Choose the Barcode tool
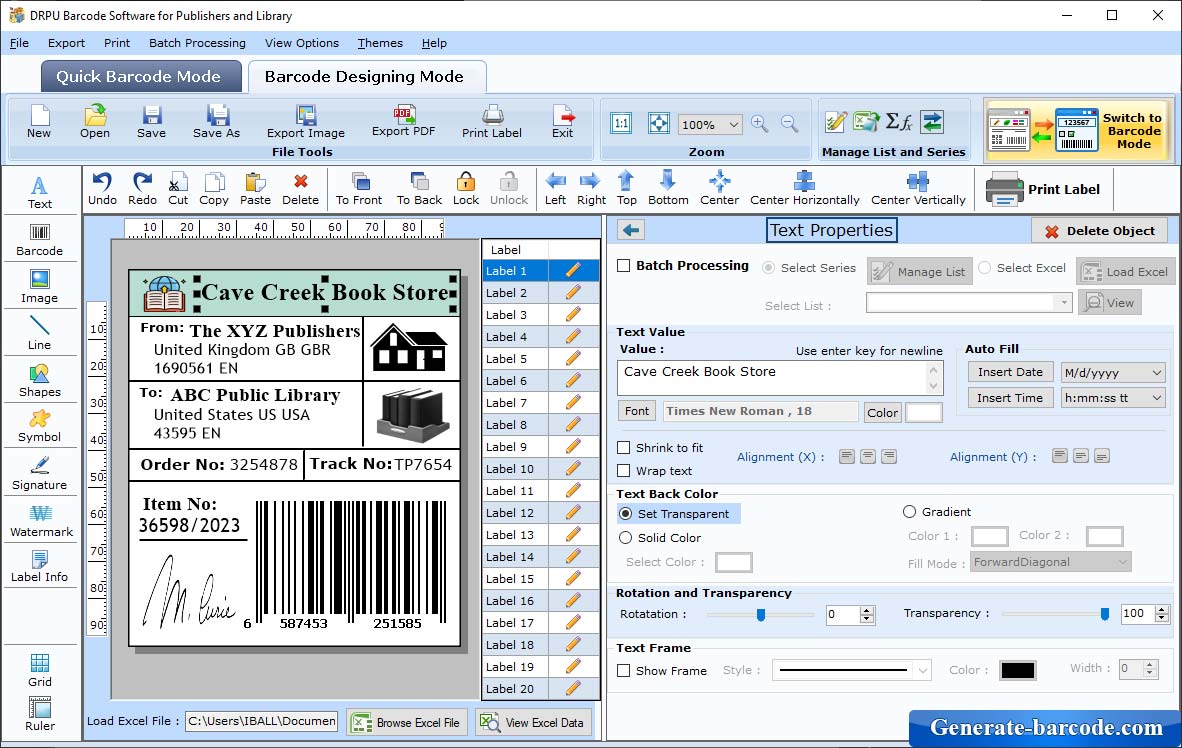The height and width of the screenshot is (748, 1182). [39, 240]
